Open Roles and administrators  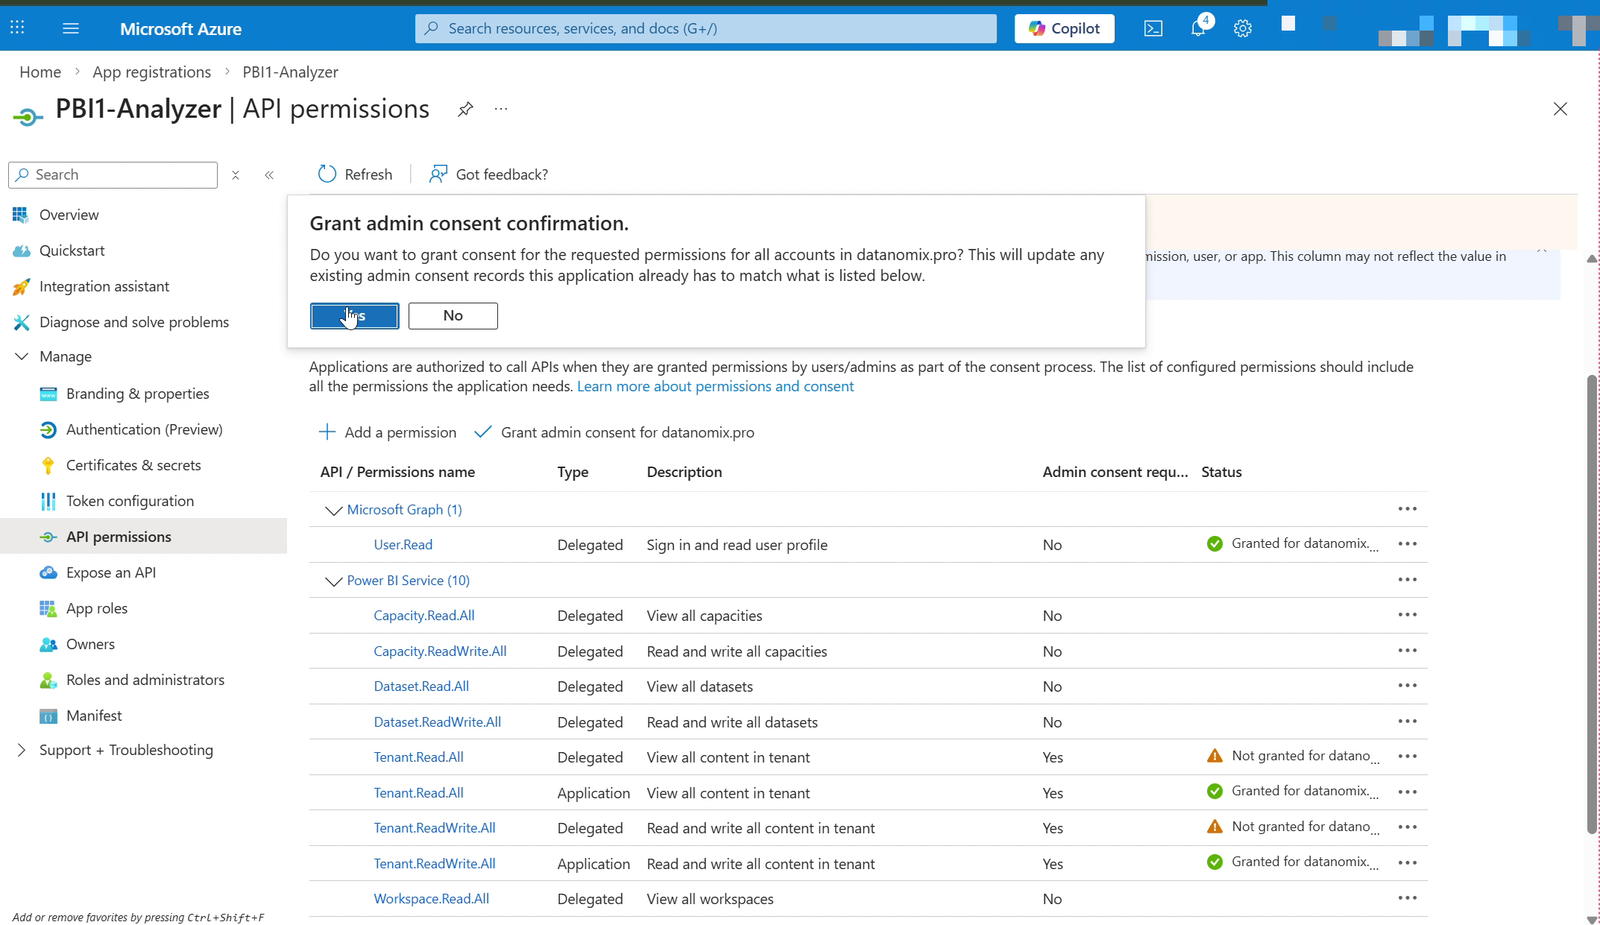click(143, 680)
